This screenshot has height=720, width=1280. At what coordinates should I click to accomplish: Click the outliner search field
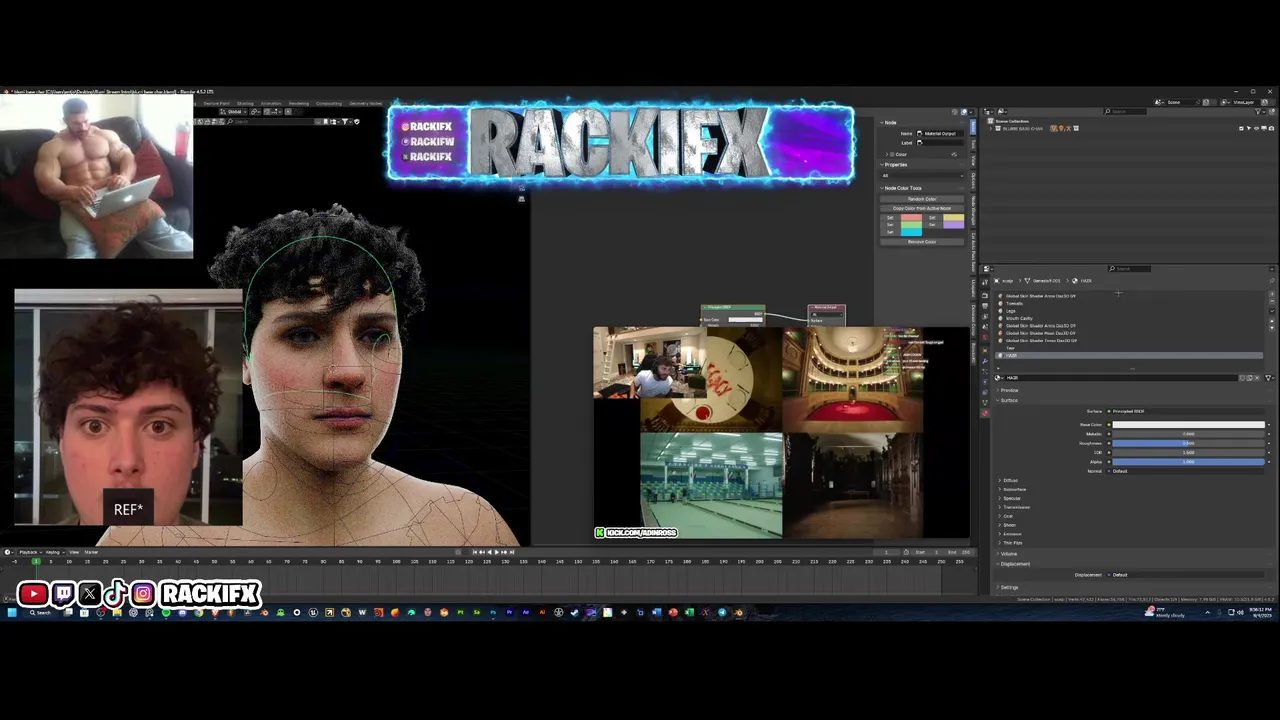1126,111
